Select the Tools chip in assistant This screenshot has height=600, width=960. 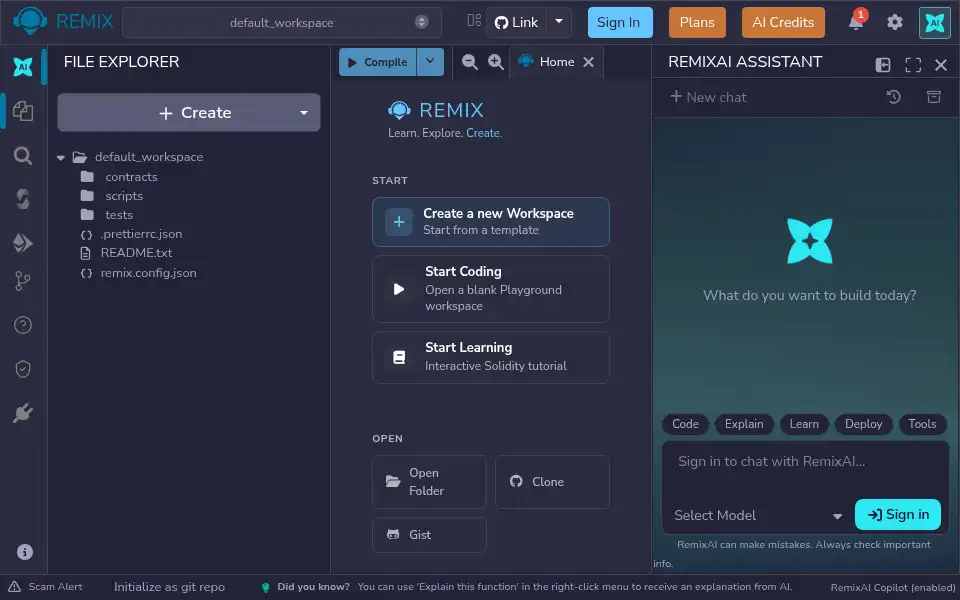click(x=922, y=424)
